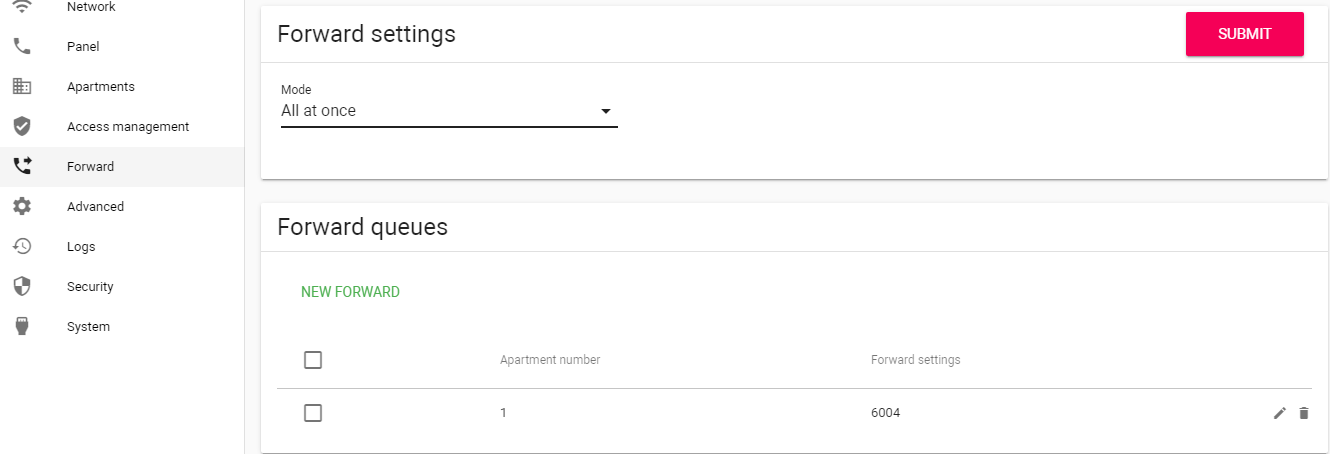This screenshot has height=454, width=1330.
Task: Click the Apartments building icon
Action: 22,86
